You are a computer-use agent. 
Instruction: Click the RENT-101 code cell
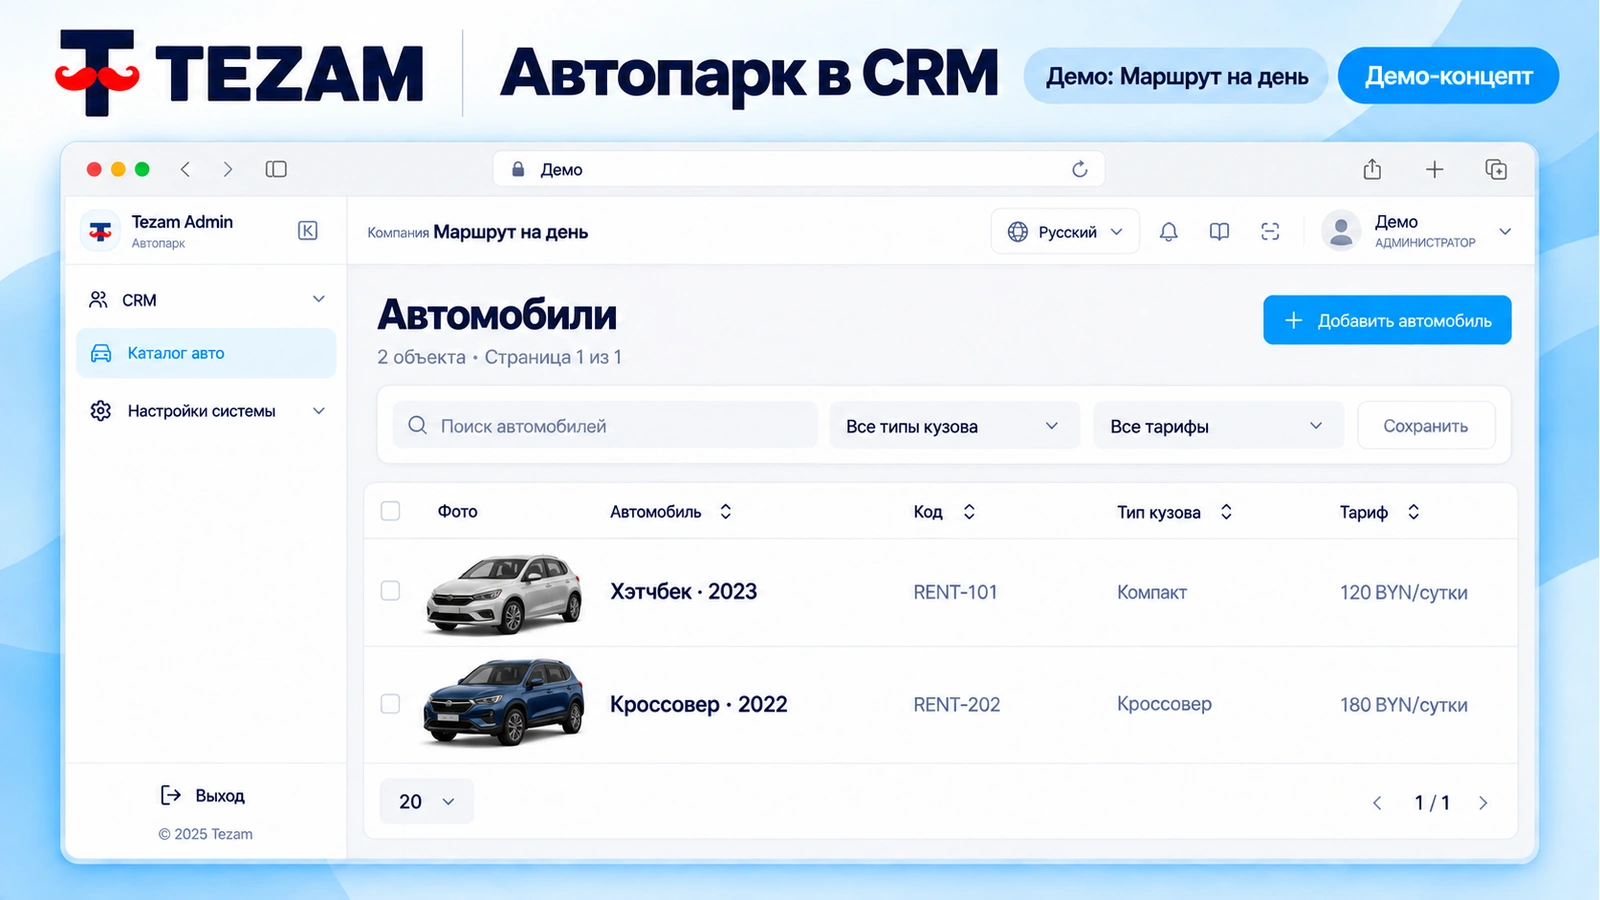tap(955, 592)
